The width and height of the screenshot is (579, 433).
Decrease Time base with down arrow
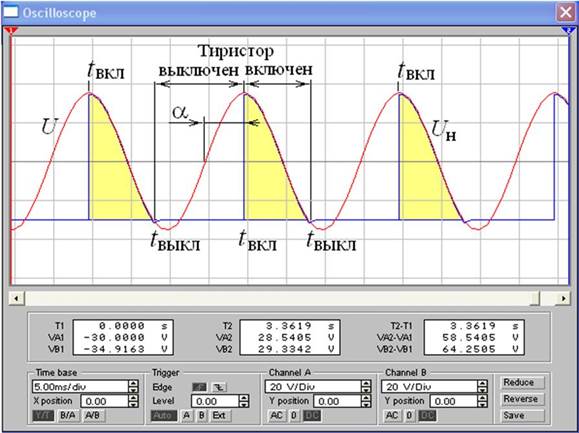coord(133,390)
